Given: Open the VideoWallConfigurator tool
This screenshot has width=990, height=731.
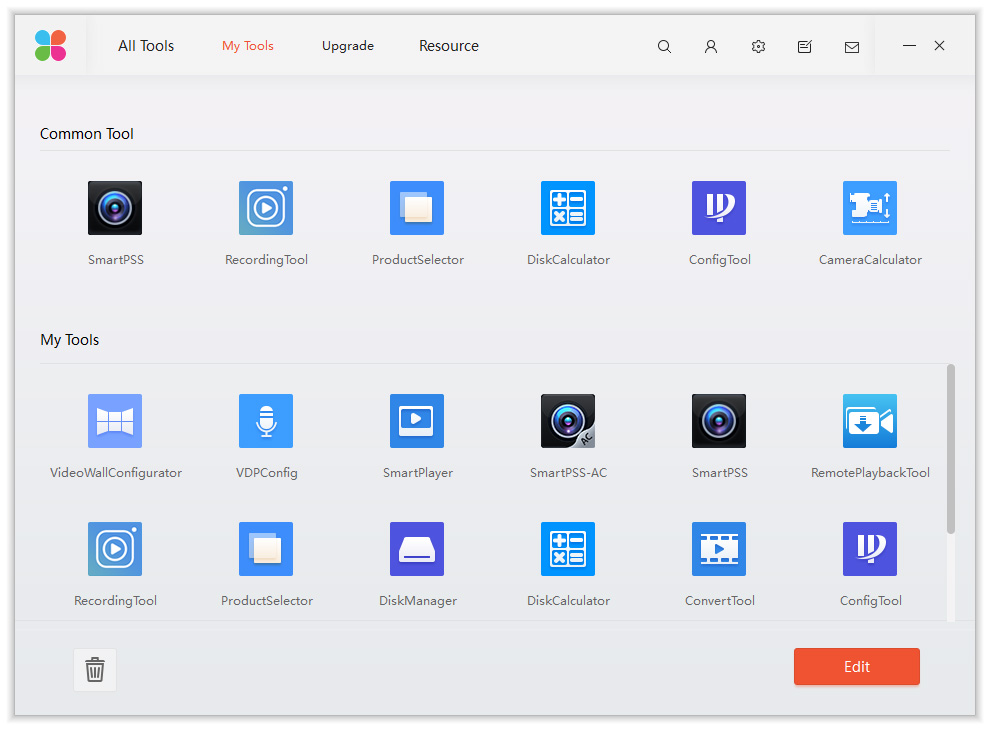Looking at the screenshot, I should [x=115, y=421].
